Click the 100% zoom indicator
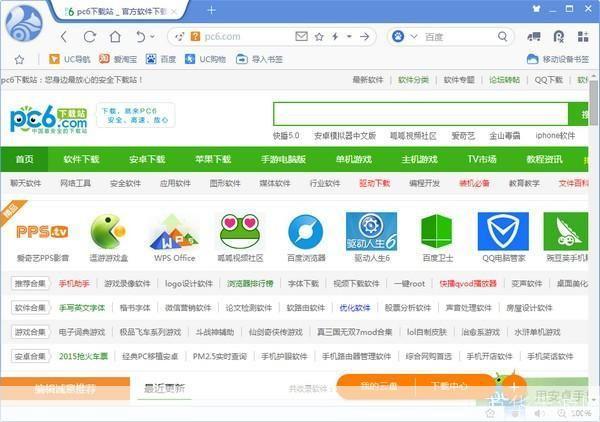 point(581,413)
